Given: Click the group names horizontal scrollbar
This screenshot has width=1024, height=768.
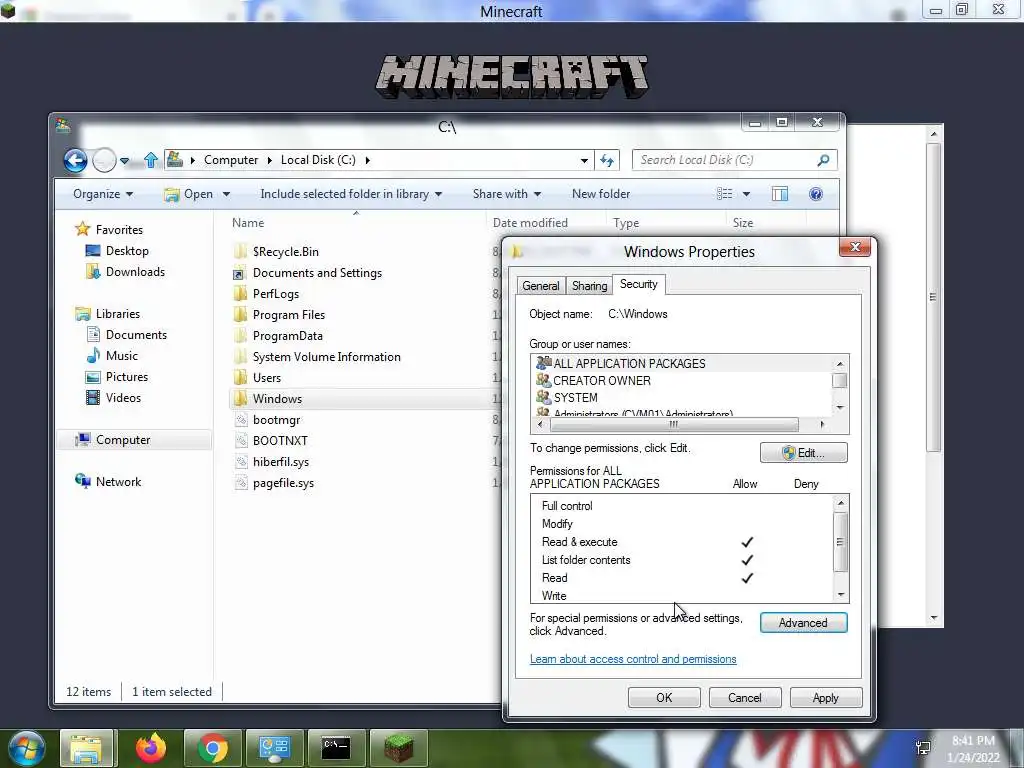Looking at the screenshot, I should click(674, 424).
